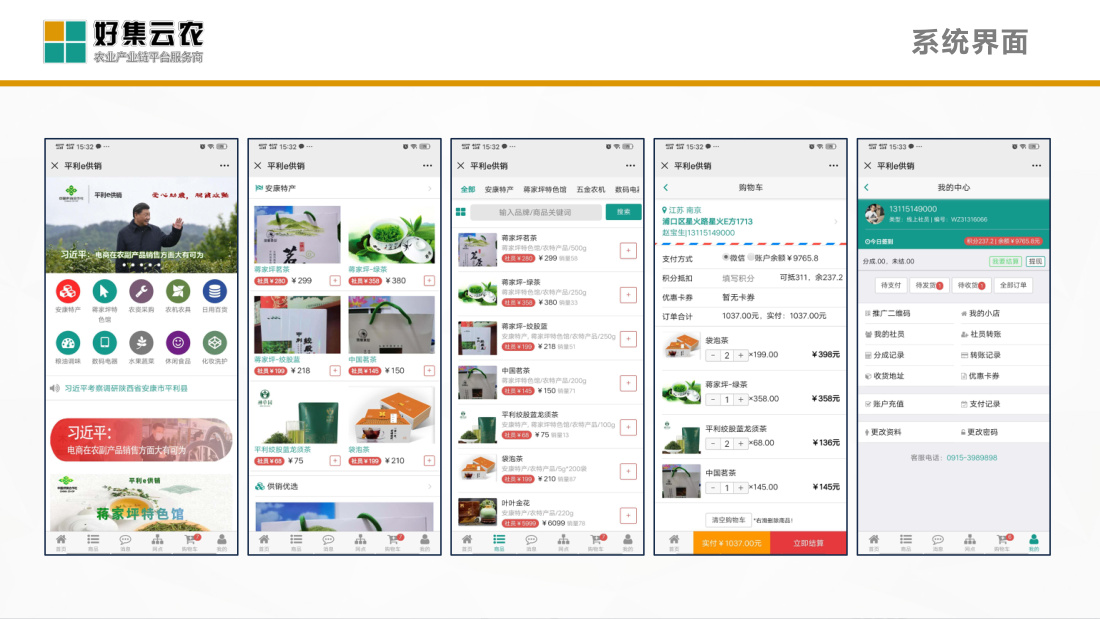Viewport: 1100px width, 619px height.
Task: Tap the 化妆洗护 category icon
Action: click(215, 343)
